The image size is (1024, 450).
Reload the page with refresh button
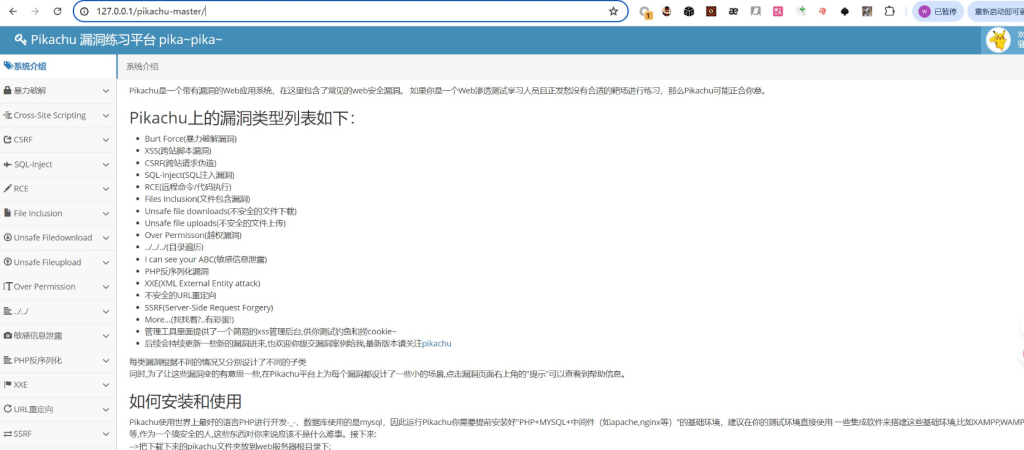coord(57,11)
